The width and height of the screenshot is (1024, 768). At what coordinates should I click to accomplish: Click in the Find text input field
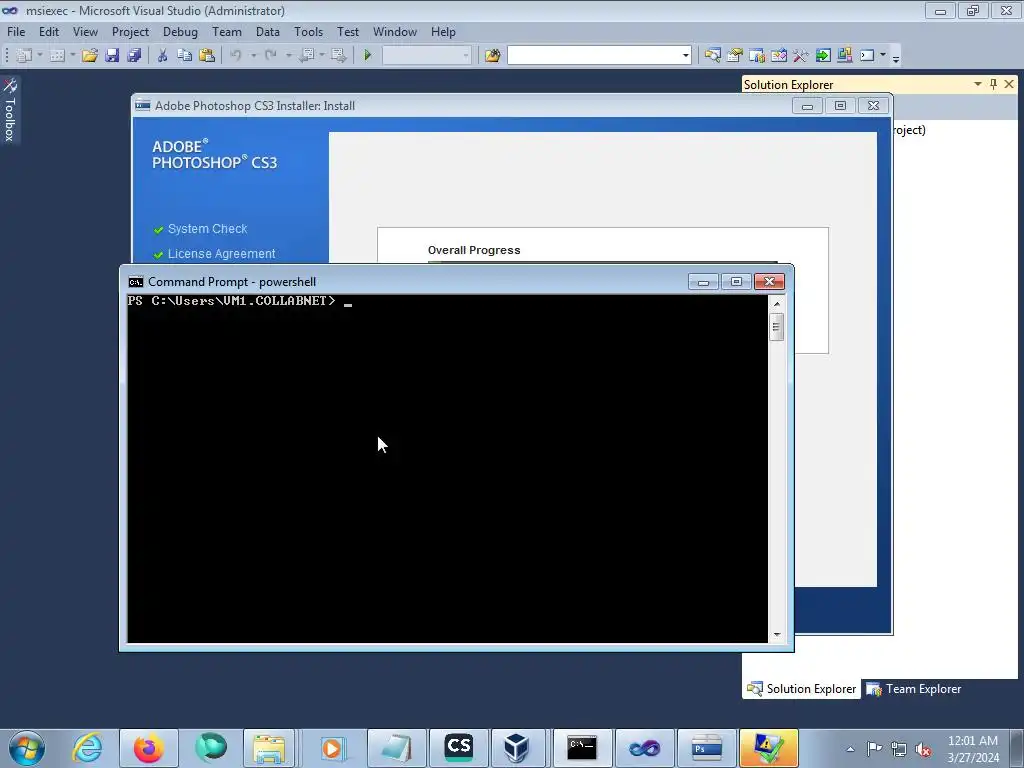[x=594, y=56]
